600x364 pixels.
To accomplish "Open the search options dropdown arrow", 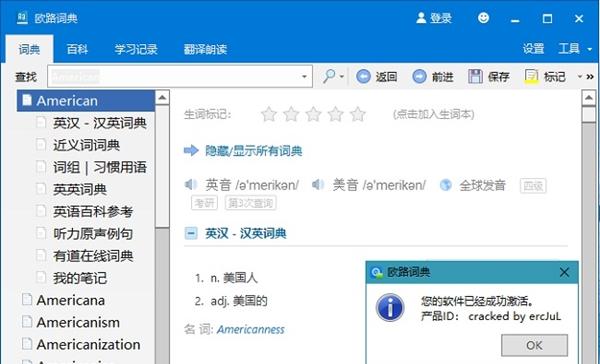I will 342,77.
